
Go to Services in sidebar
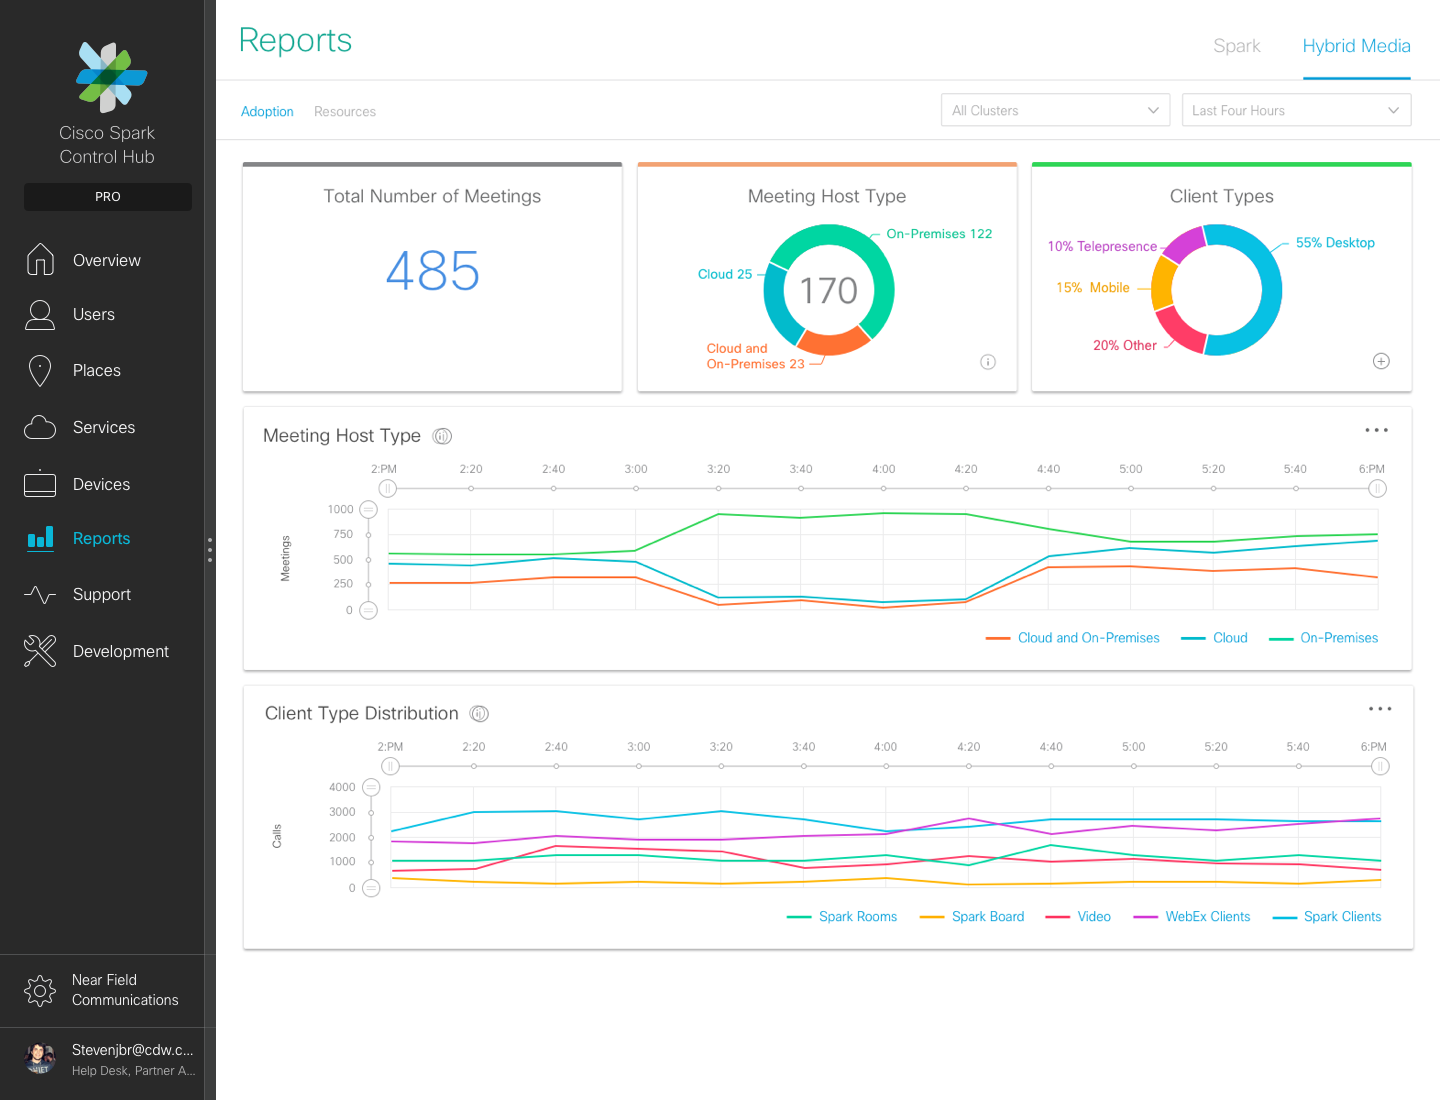pyautogui.click(x=104, y=428)
